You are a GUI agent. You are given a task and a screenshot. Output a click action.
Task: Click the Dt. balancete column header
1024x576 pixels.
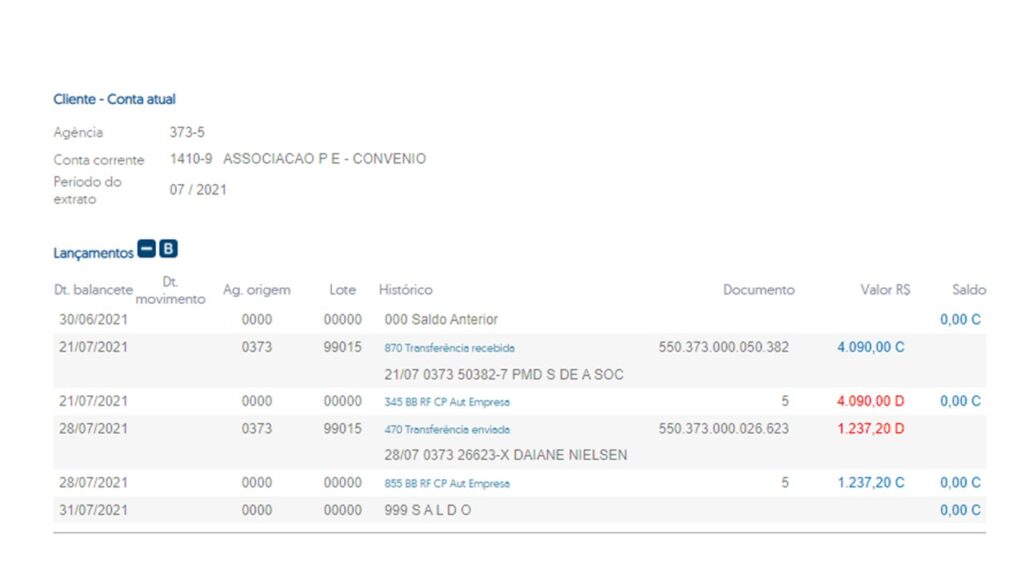(x=93, y=290)
